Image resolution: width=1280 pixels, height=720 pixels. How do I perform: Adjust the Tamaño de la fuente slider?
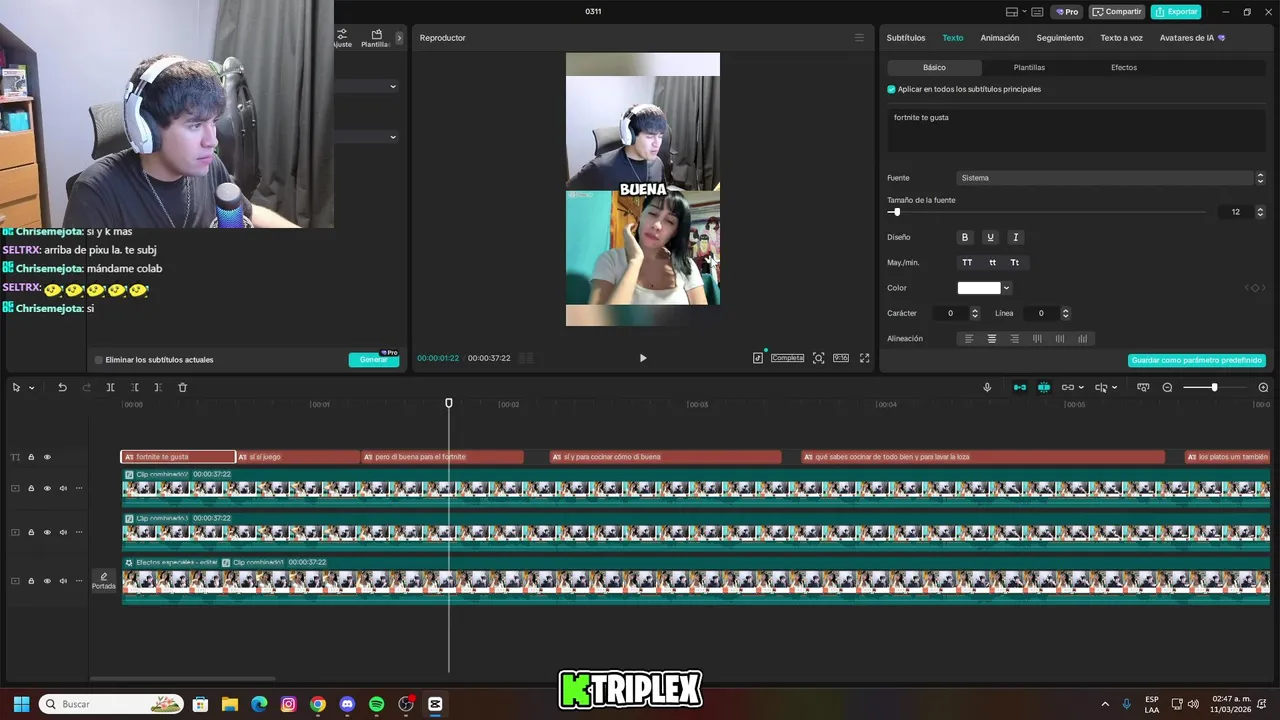tap(897, 212)
